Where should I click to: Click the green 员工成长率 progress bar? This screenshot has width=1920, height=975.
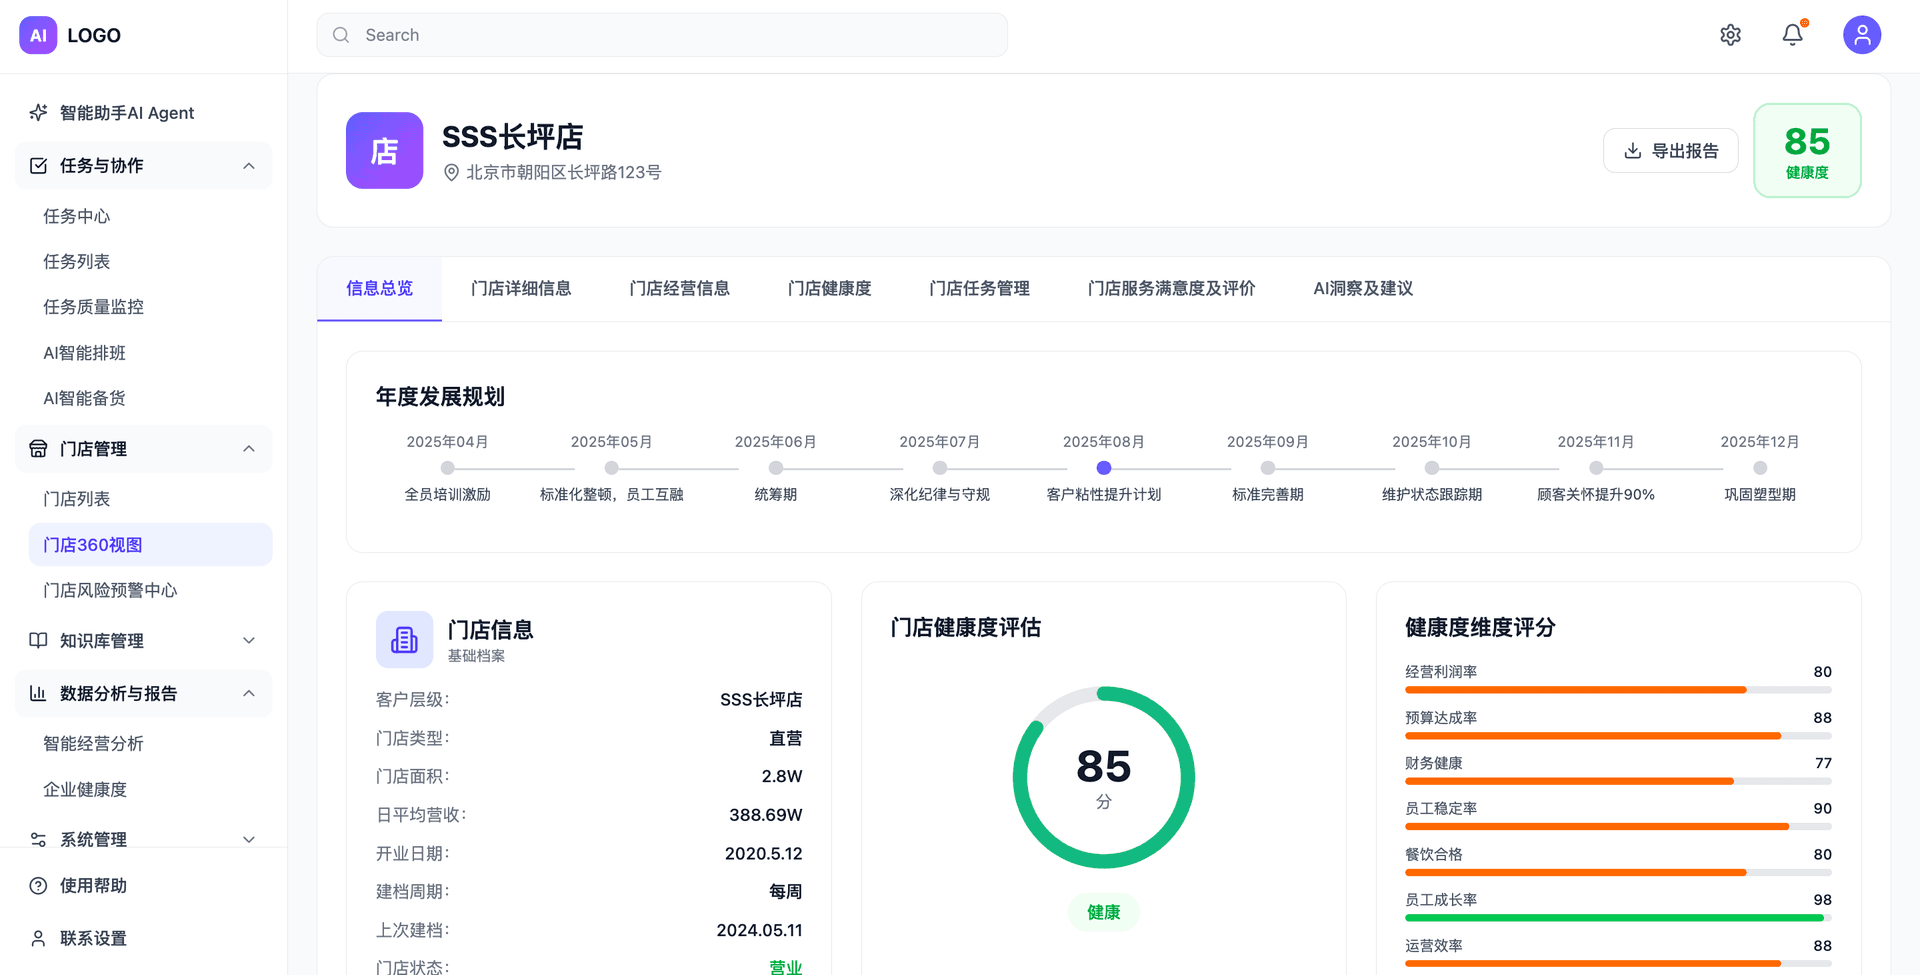(x=1618, y=917)
